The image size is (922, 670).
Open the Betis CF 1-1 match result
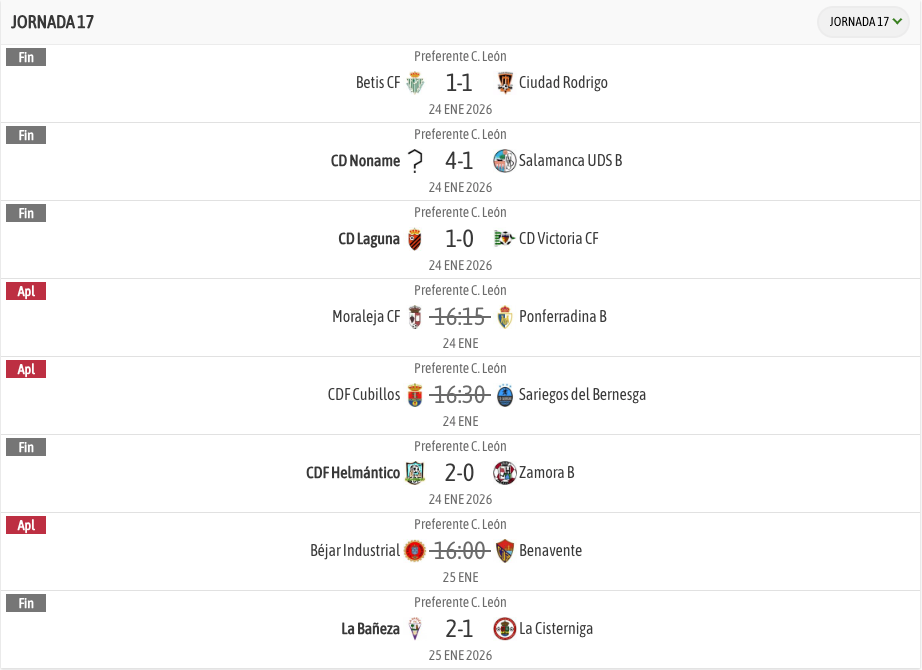(x=460, y=83)
